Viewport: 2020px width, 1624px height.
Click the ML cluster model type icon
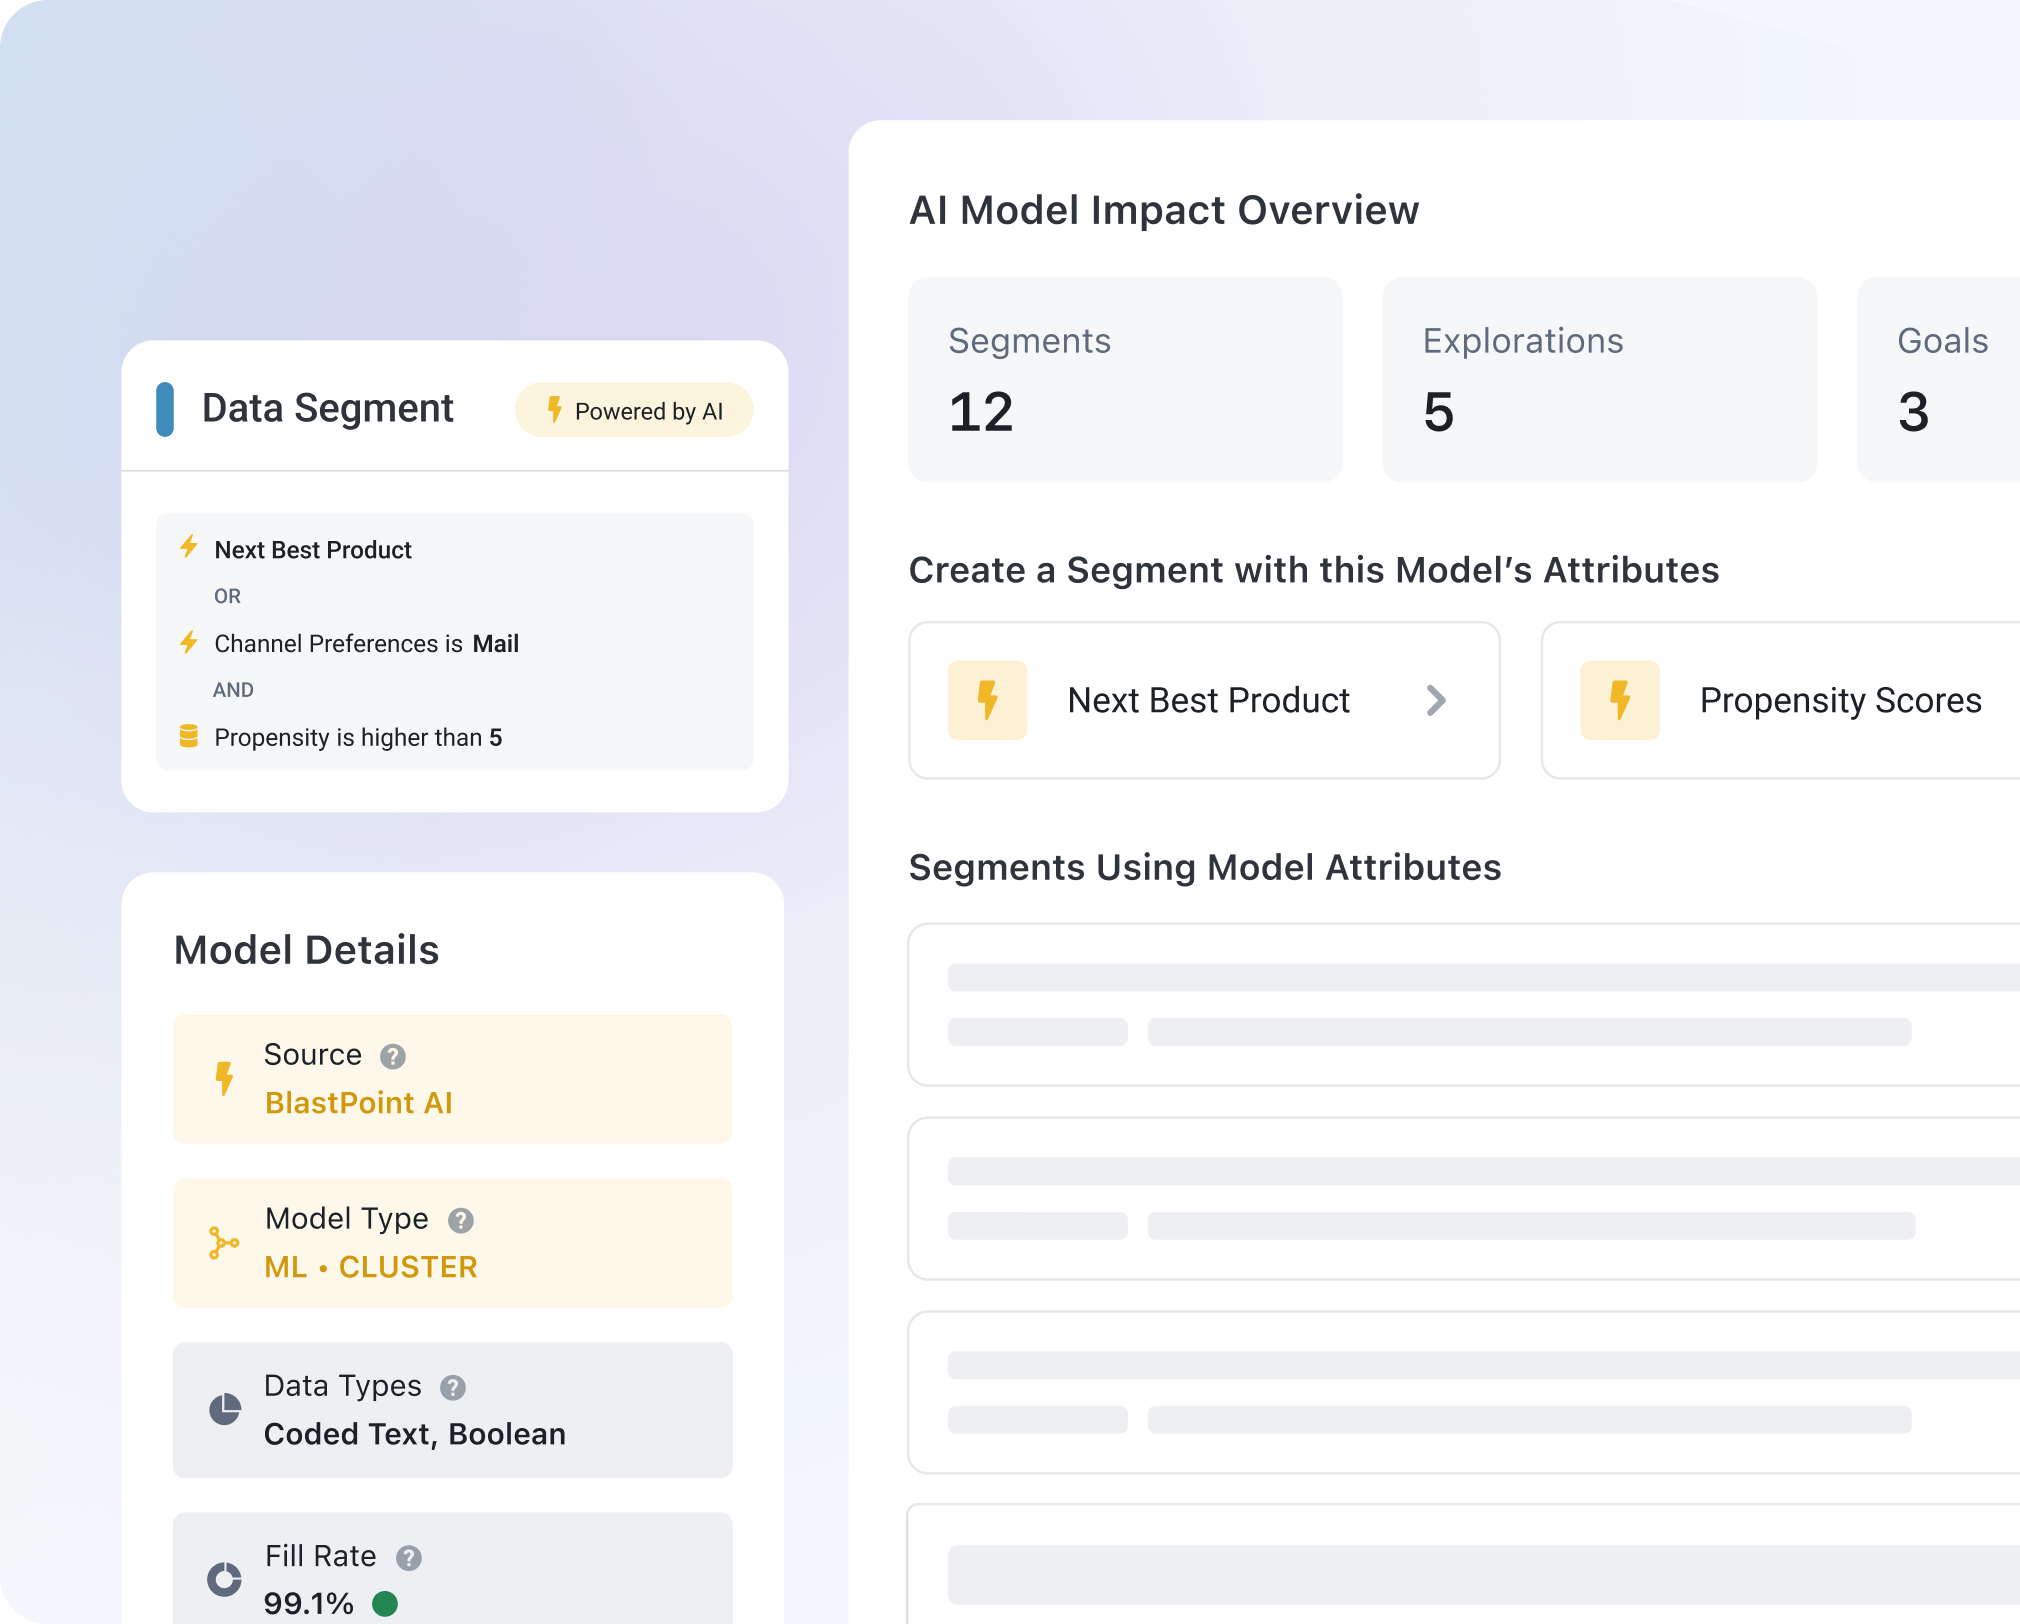click(224, 1242)
